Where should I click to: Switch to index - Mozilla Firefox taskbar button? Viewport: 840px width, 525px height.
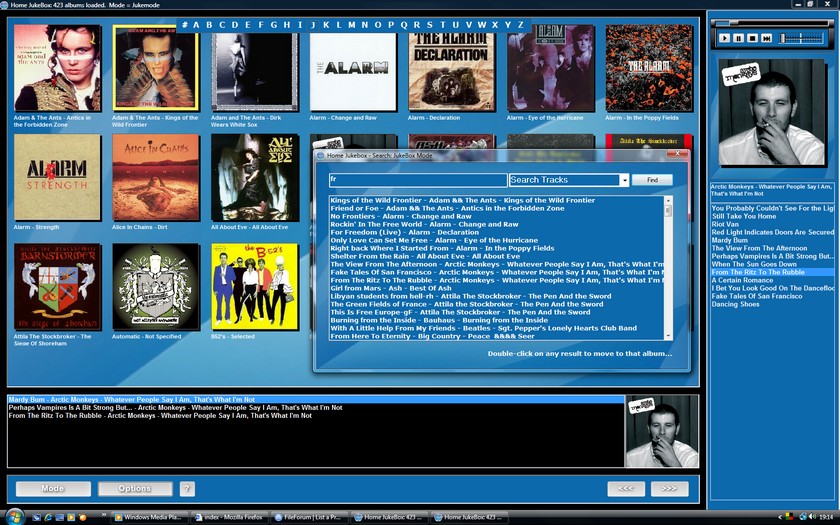(x=229, y=518)
